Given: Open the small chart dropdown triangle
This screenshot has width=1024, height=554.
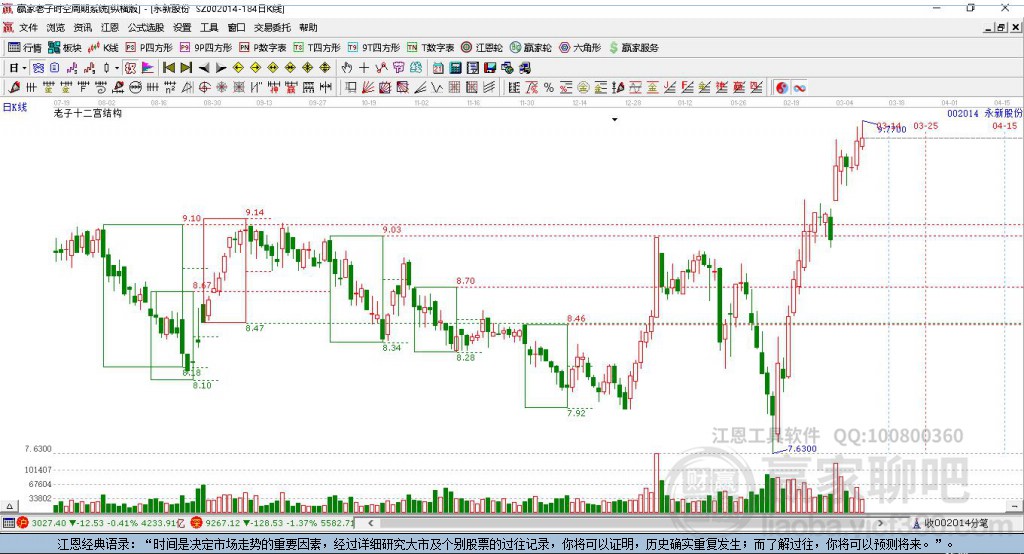Looking at the screenshot, I should pos(615,120).
